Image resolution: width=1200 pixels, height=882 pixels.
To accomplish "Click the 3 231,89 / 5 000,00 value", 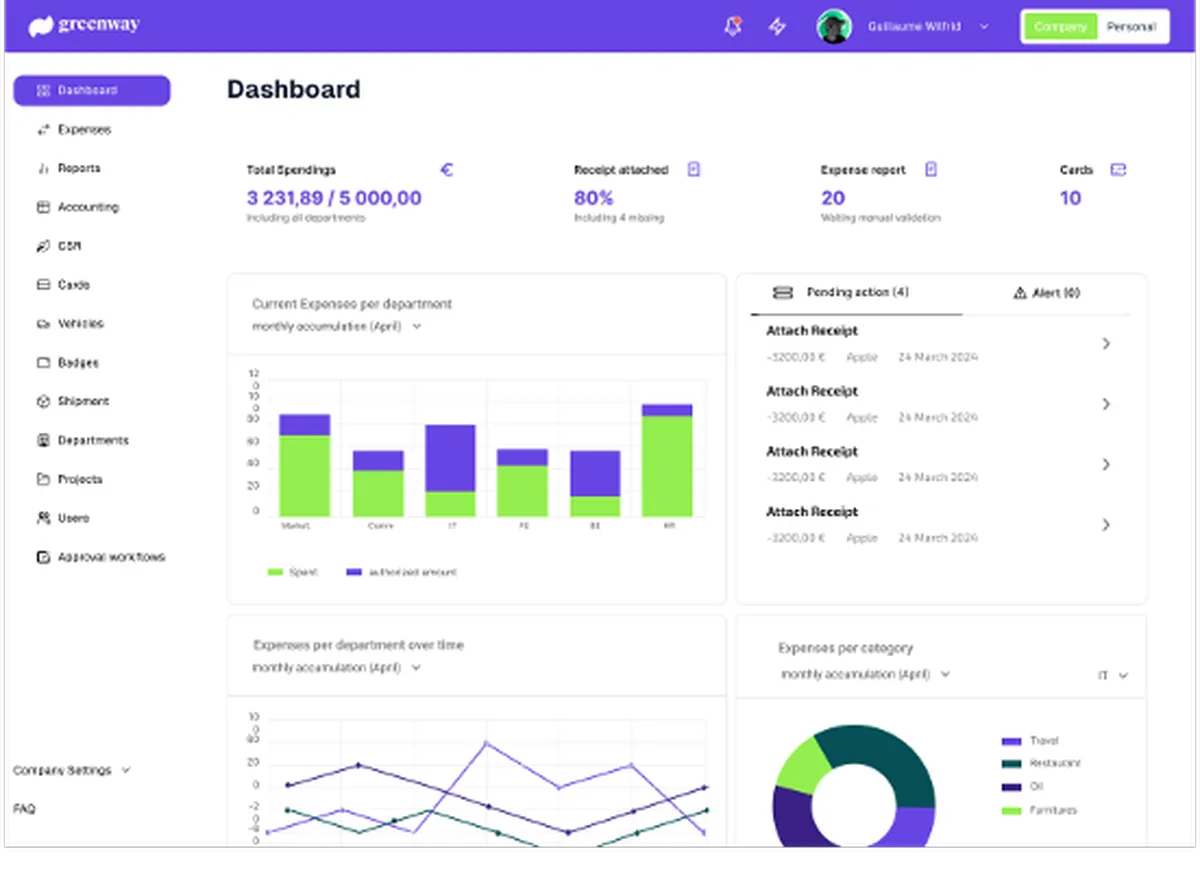I will 334,198.
